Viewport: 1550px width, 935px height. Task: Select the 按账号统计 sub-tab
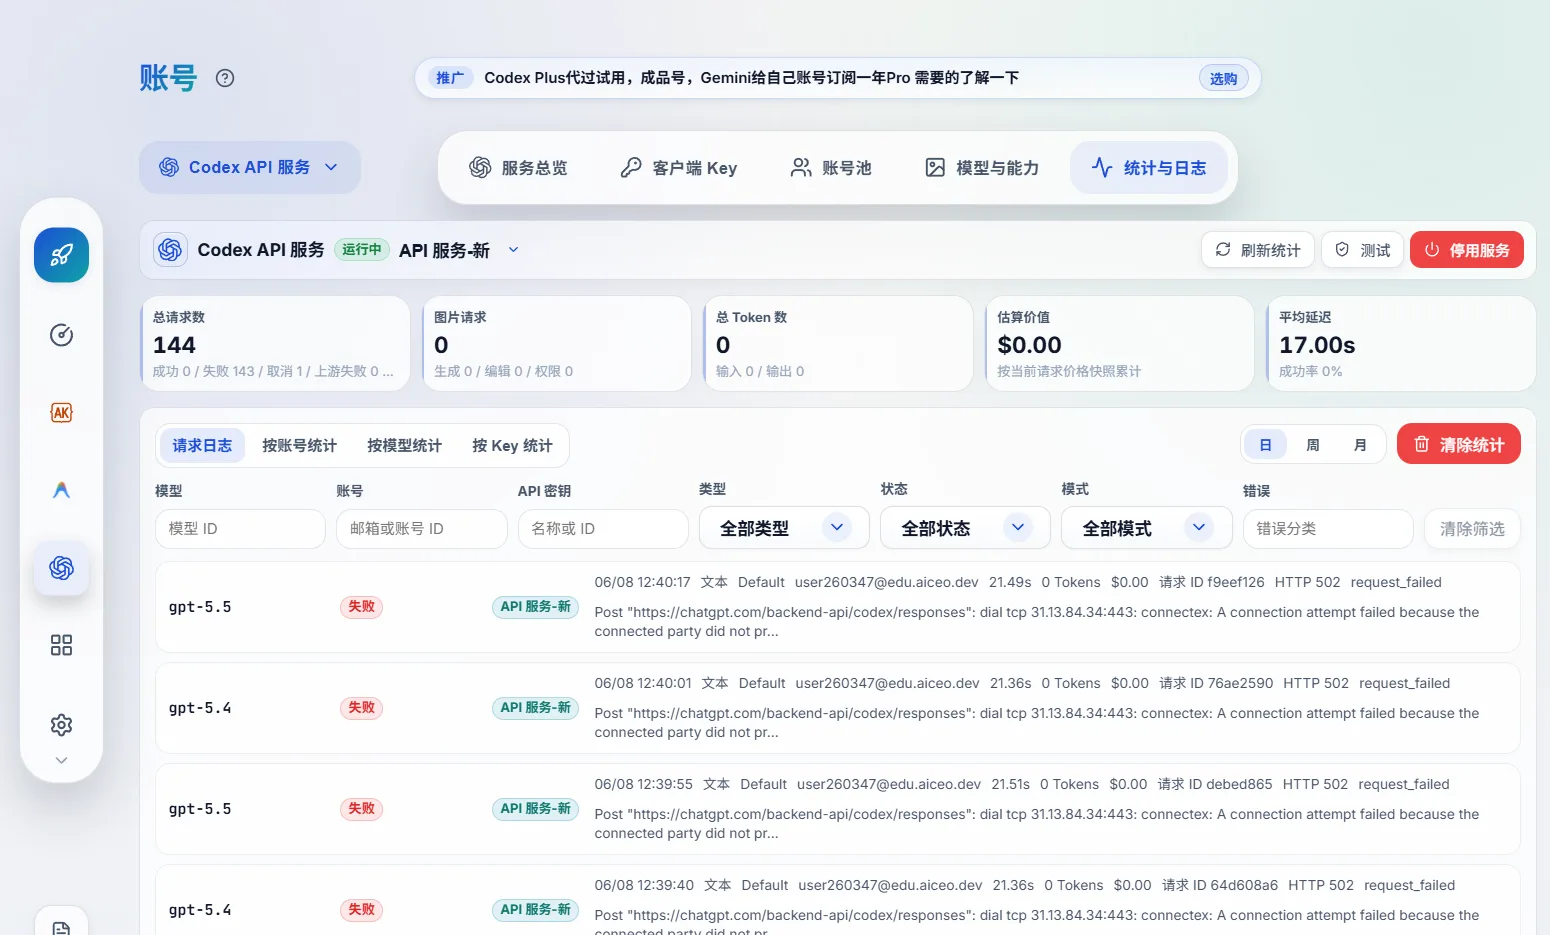coord(299,446)
